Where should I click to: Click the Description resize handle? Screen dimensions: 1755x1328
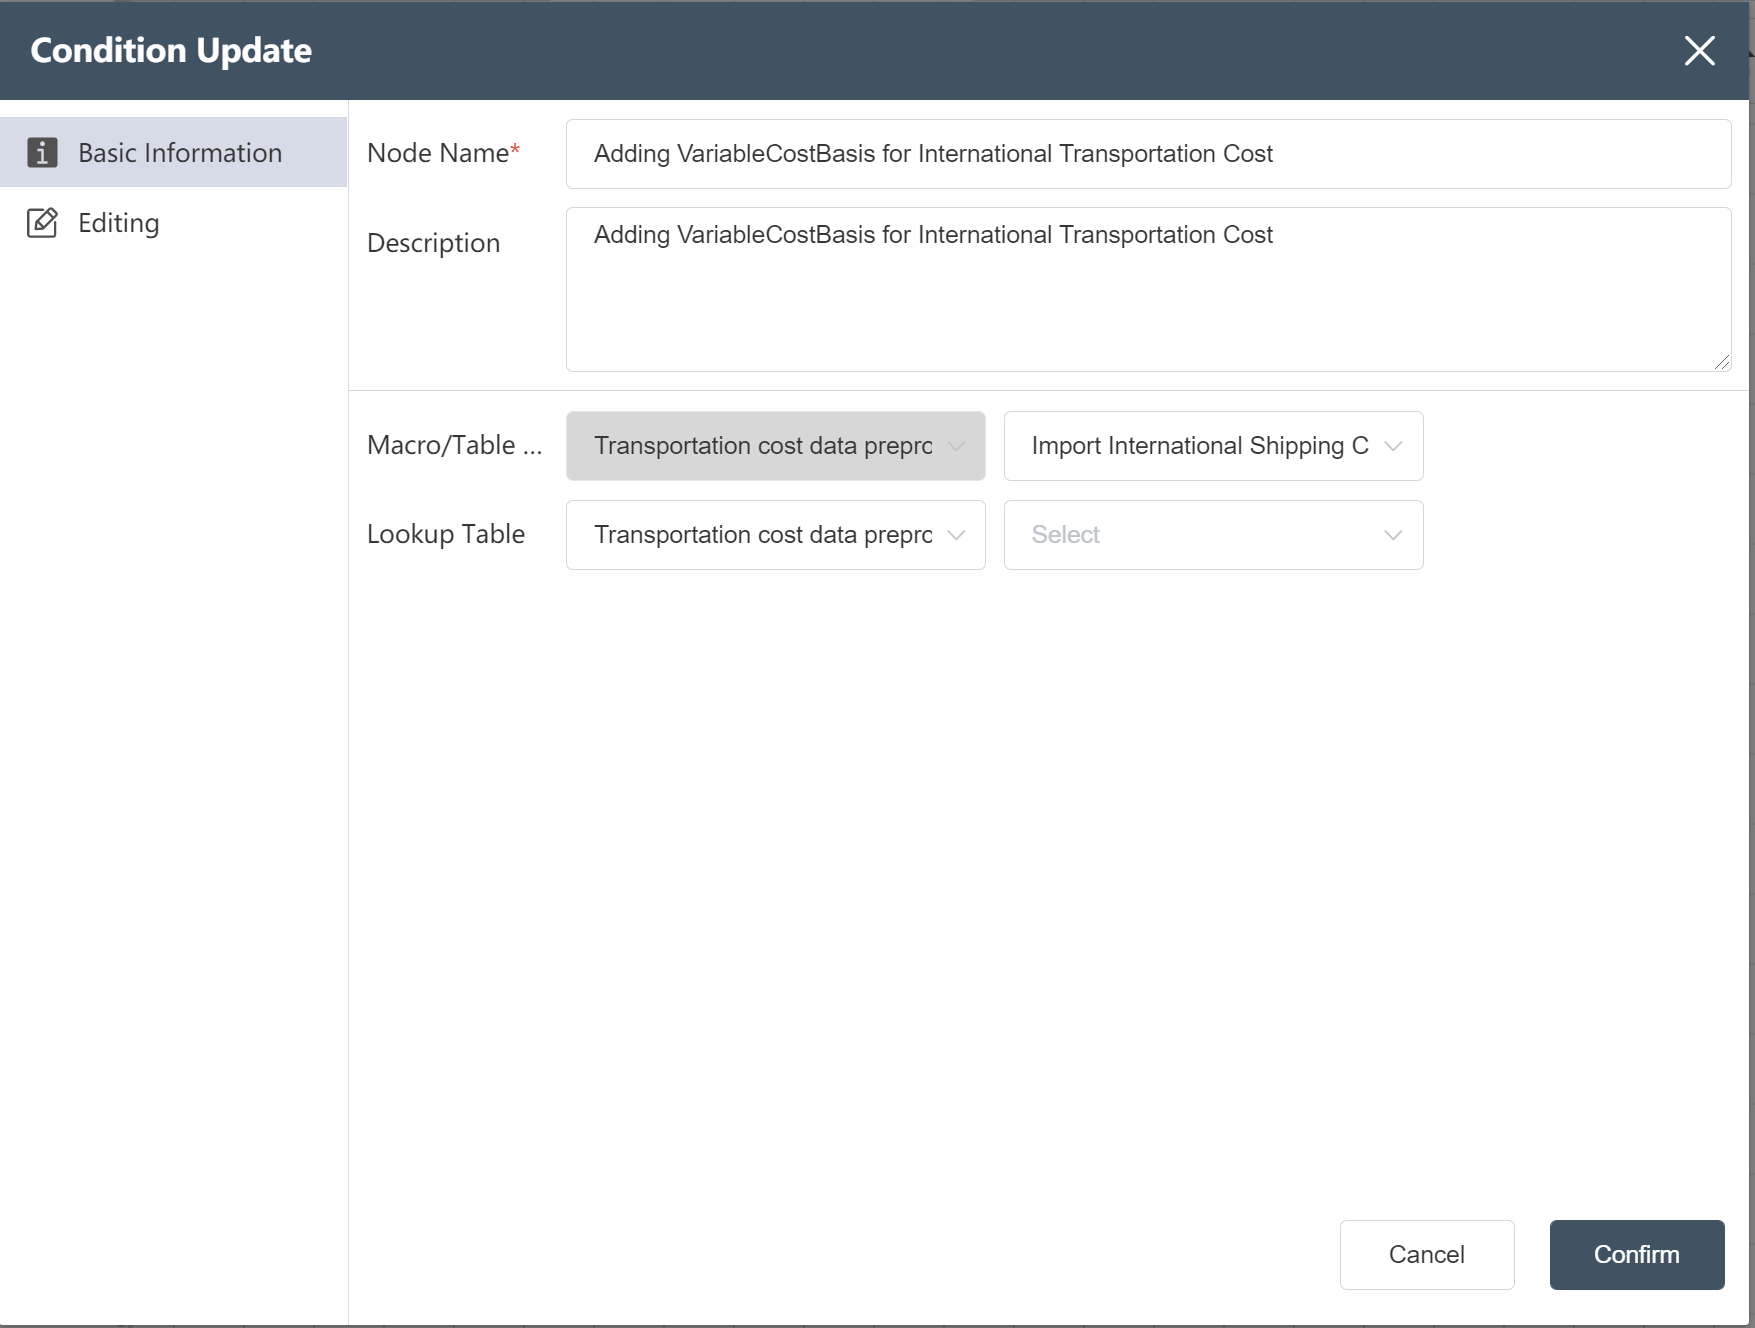[1721, 362]
